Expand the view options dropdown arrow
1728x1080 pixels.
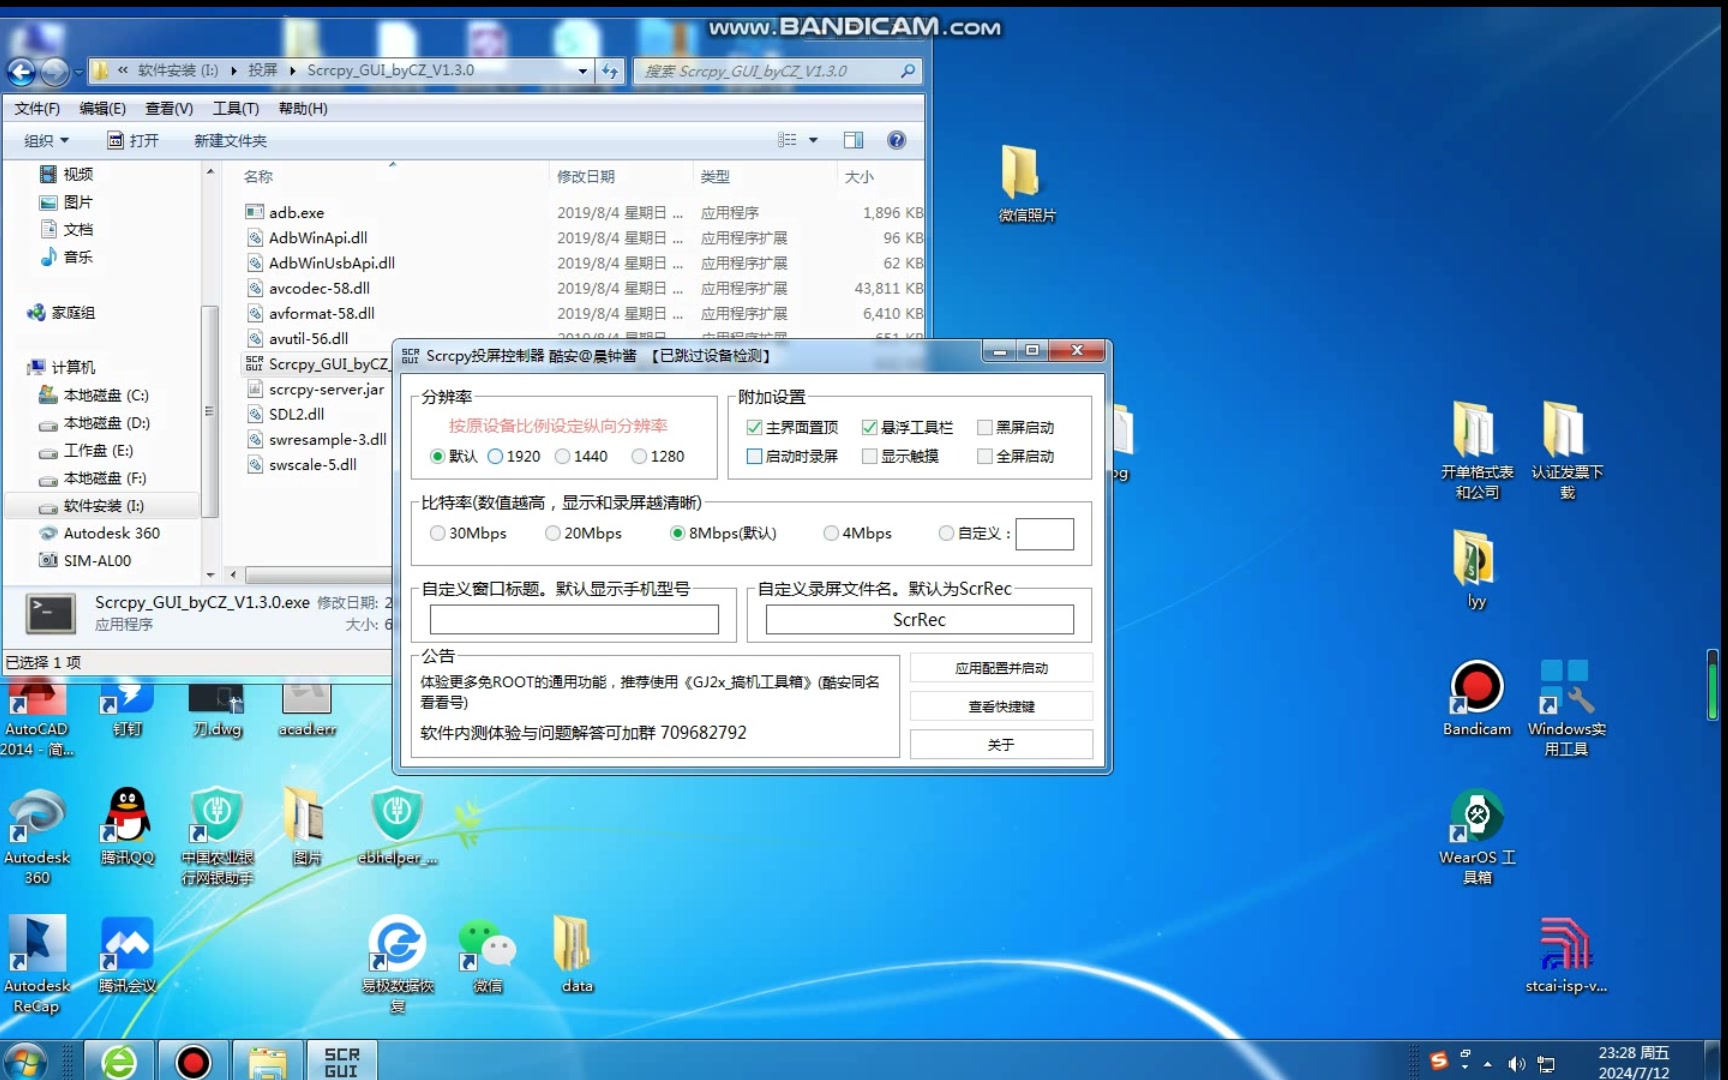pos(813,140)
